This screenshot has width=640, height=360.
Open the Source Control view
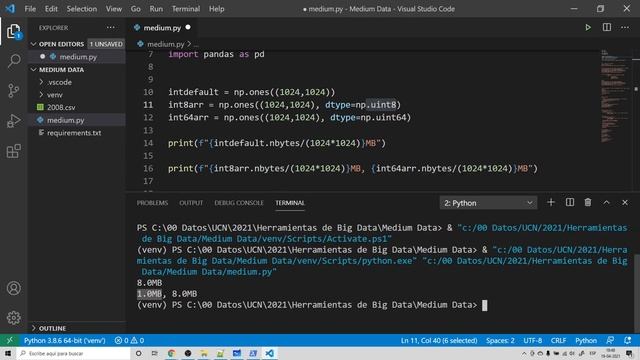point(13,90)
